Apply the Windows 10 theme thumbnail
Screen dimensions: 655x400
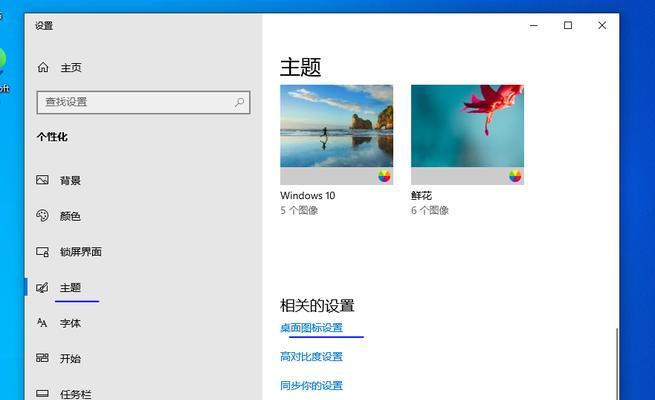point(337,134)
